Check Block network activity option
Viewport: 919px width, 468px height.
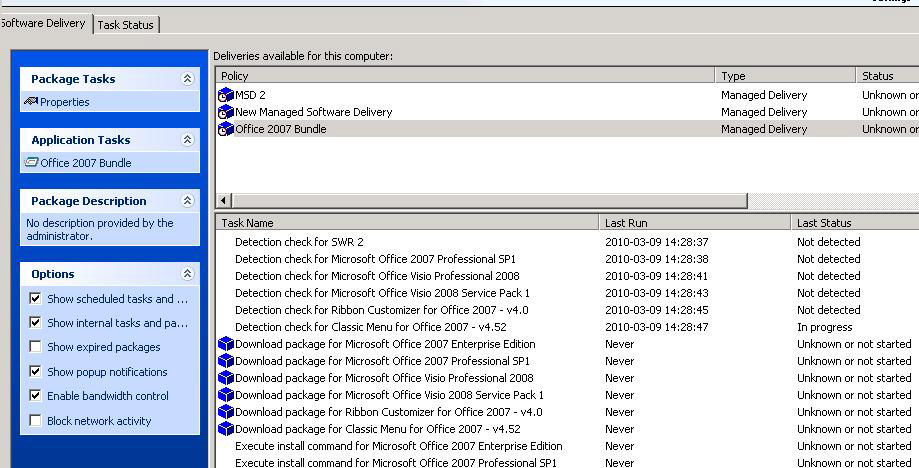tap(36, 421)
